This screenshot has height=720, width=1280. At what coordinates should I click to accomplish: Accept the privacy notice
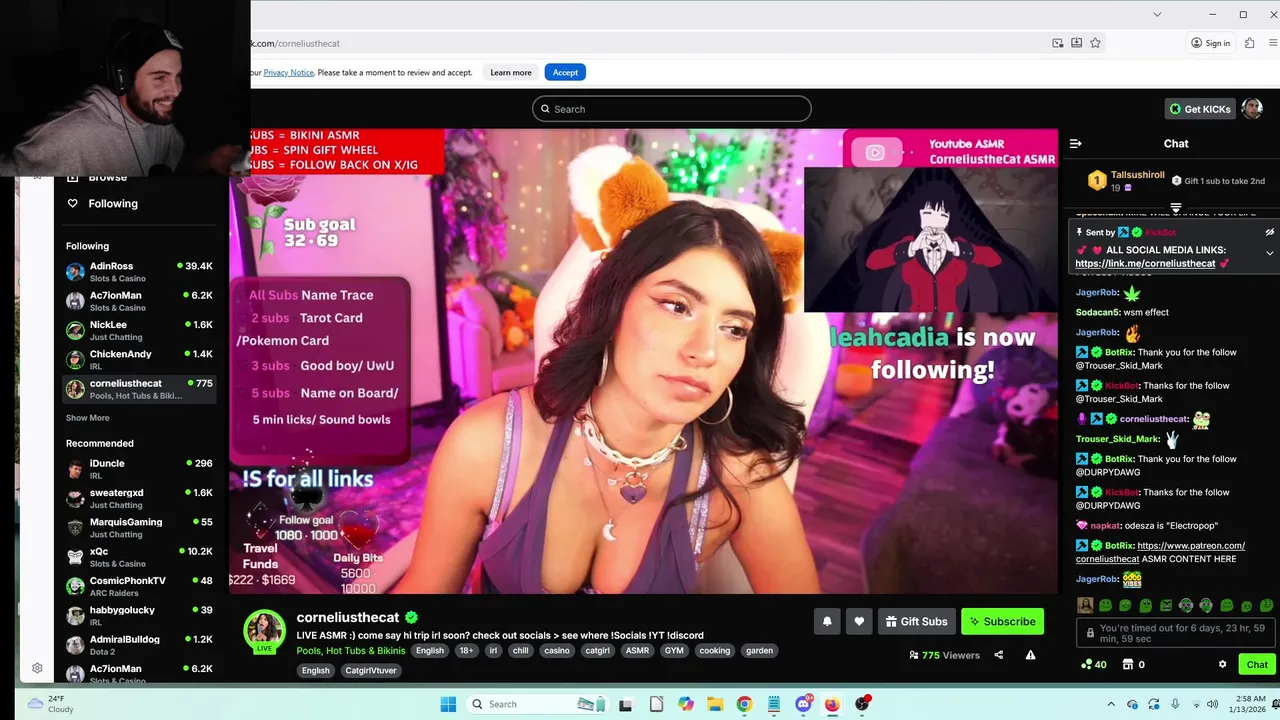[x=565, y=72]
